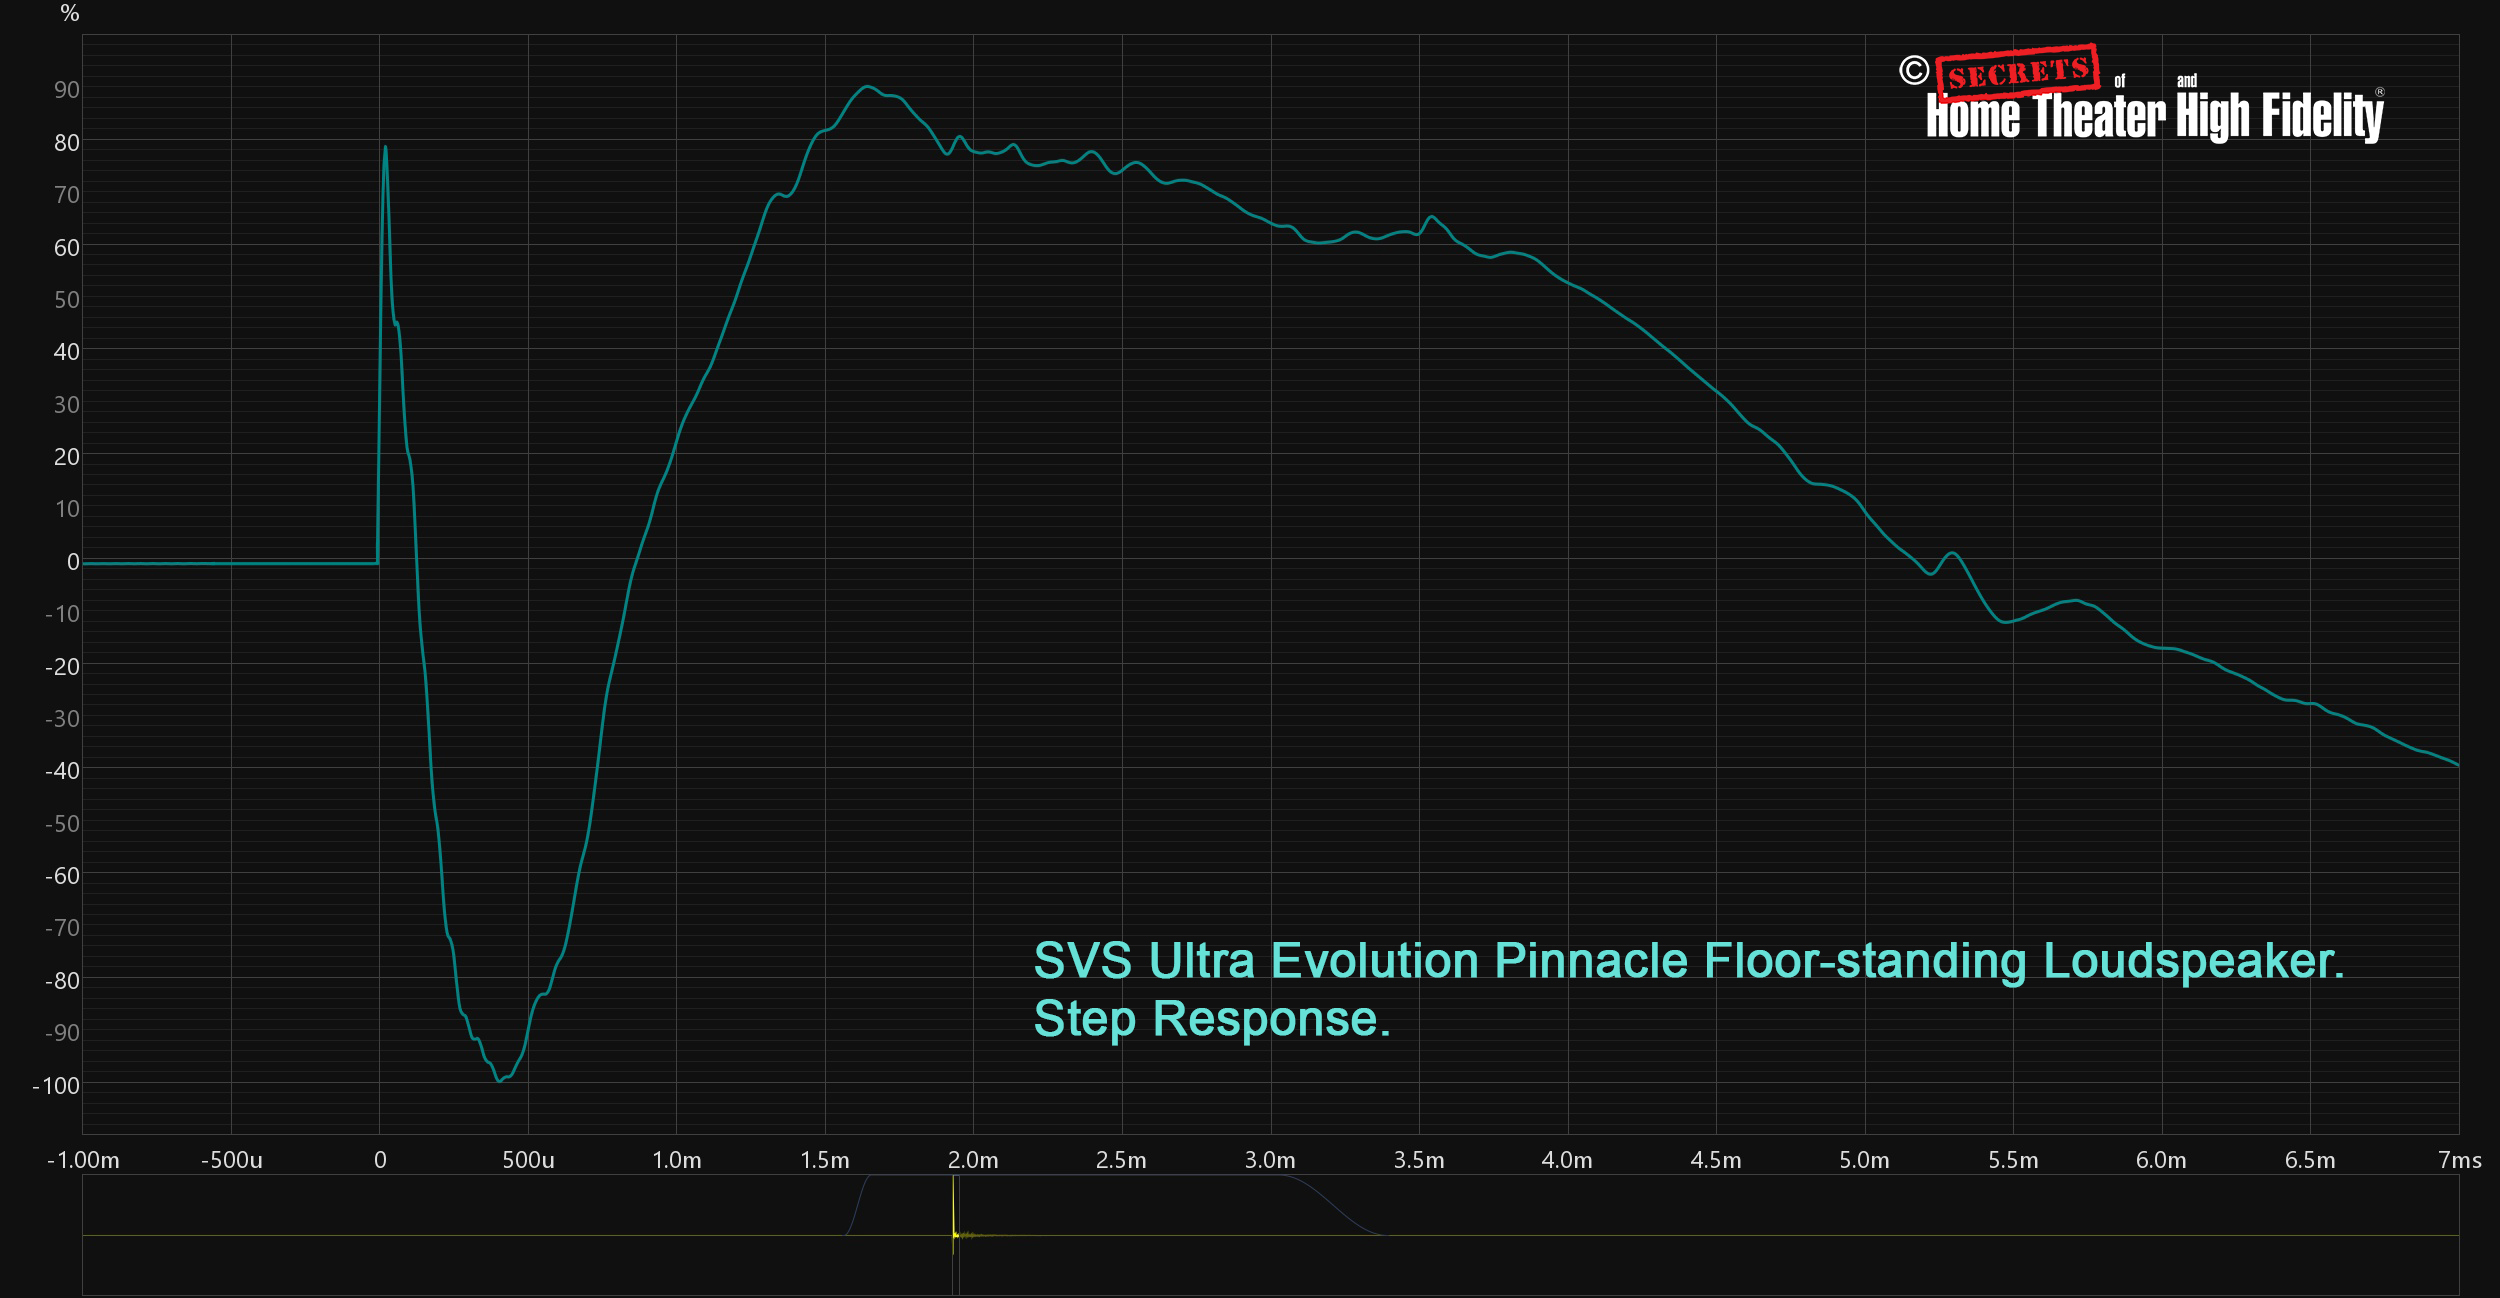Select the '6.5m' time axis label
The height and width of the screenshot is (1298, 2500).
[2310, 1160]
